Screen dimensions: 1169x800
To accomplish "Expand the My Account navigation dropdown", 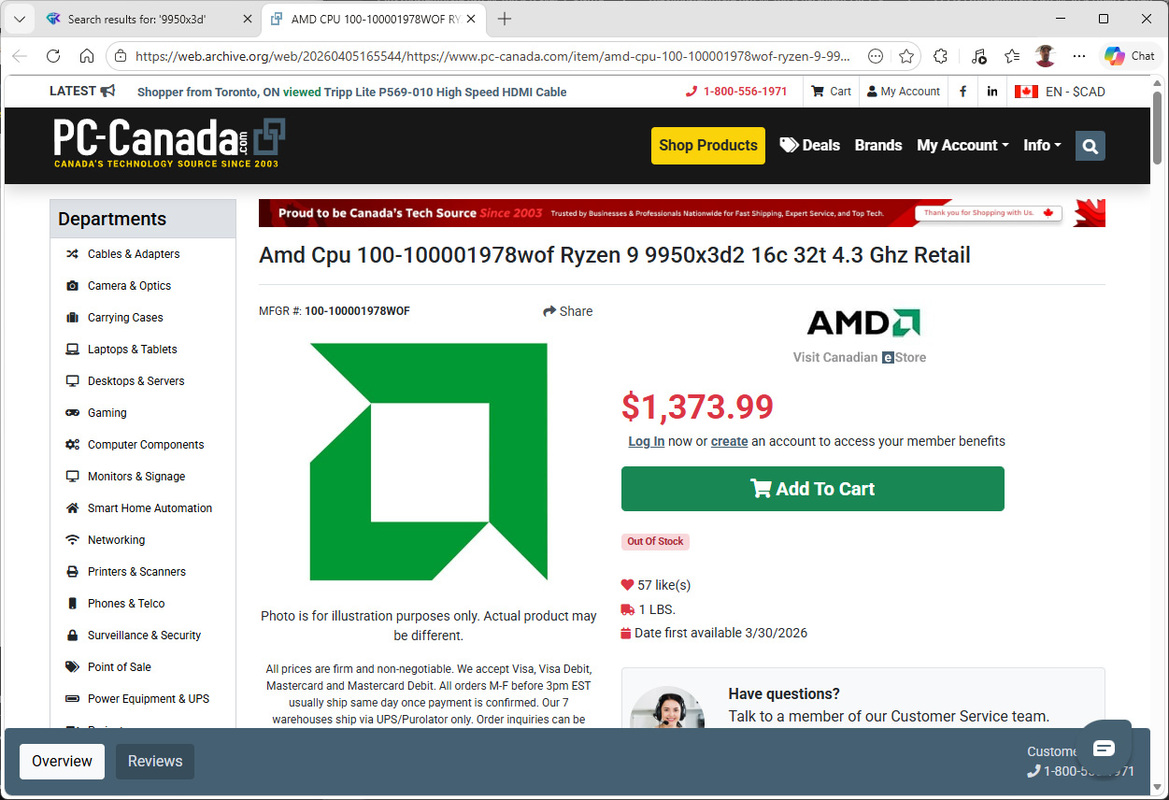I will point(962,145).
